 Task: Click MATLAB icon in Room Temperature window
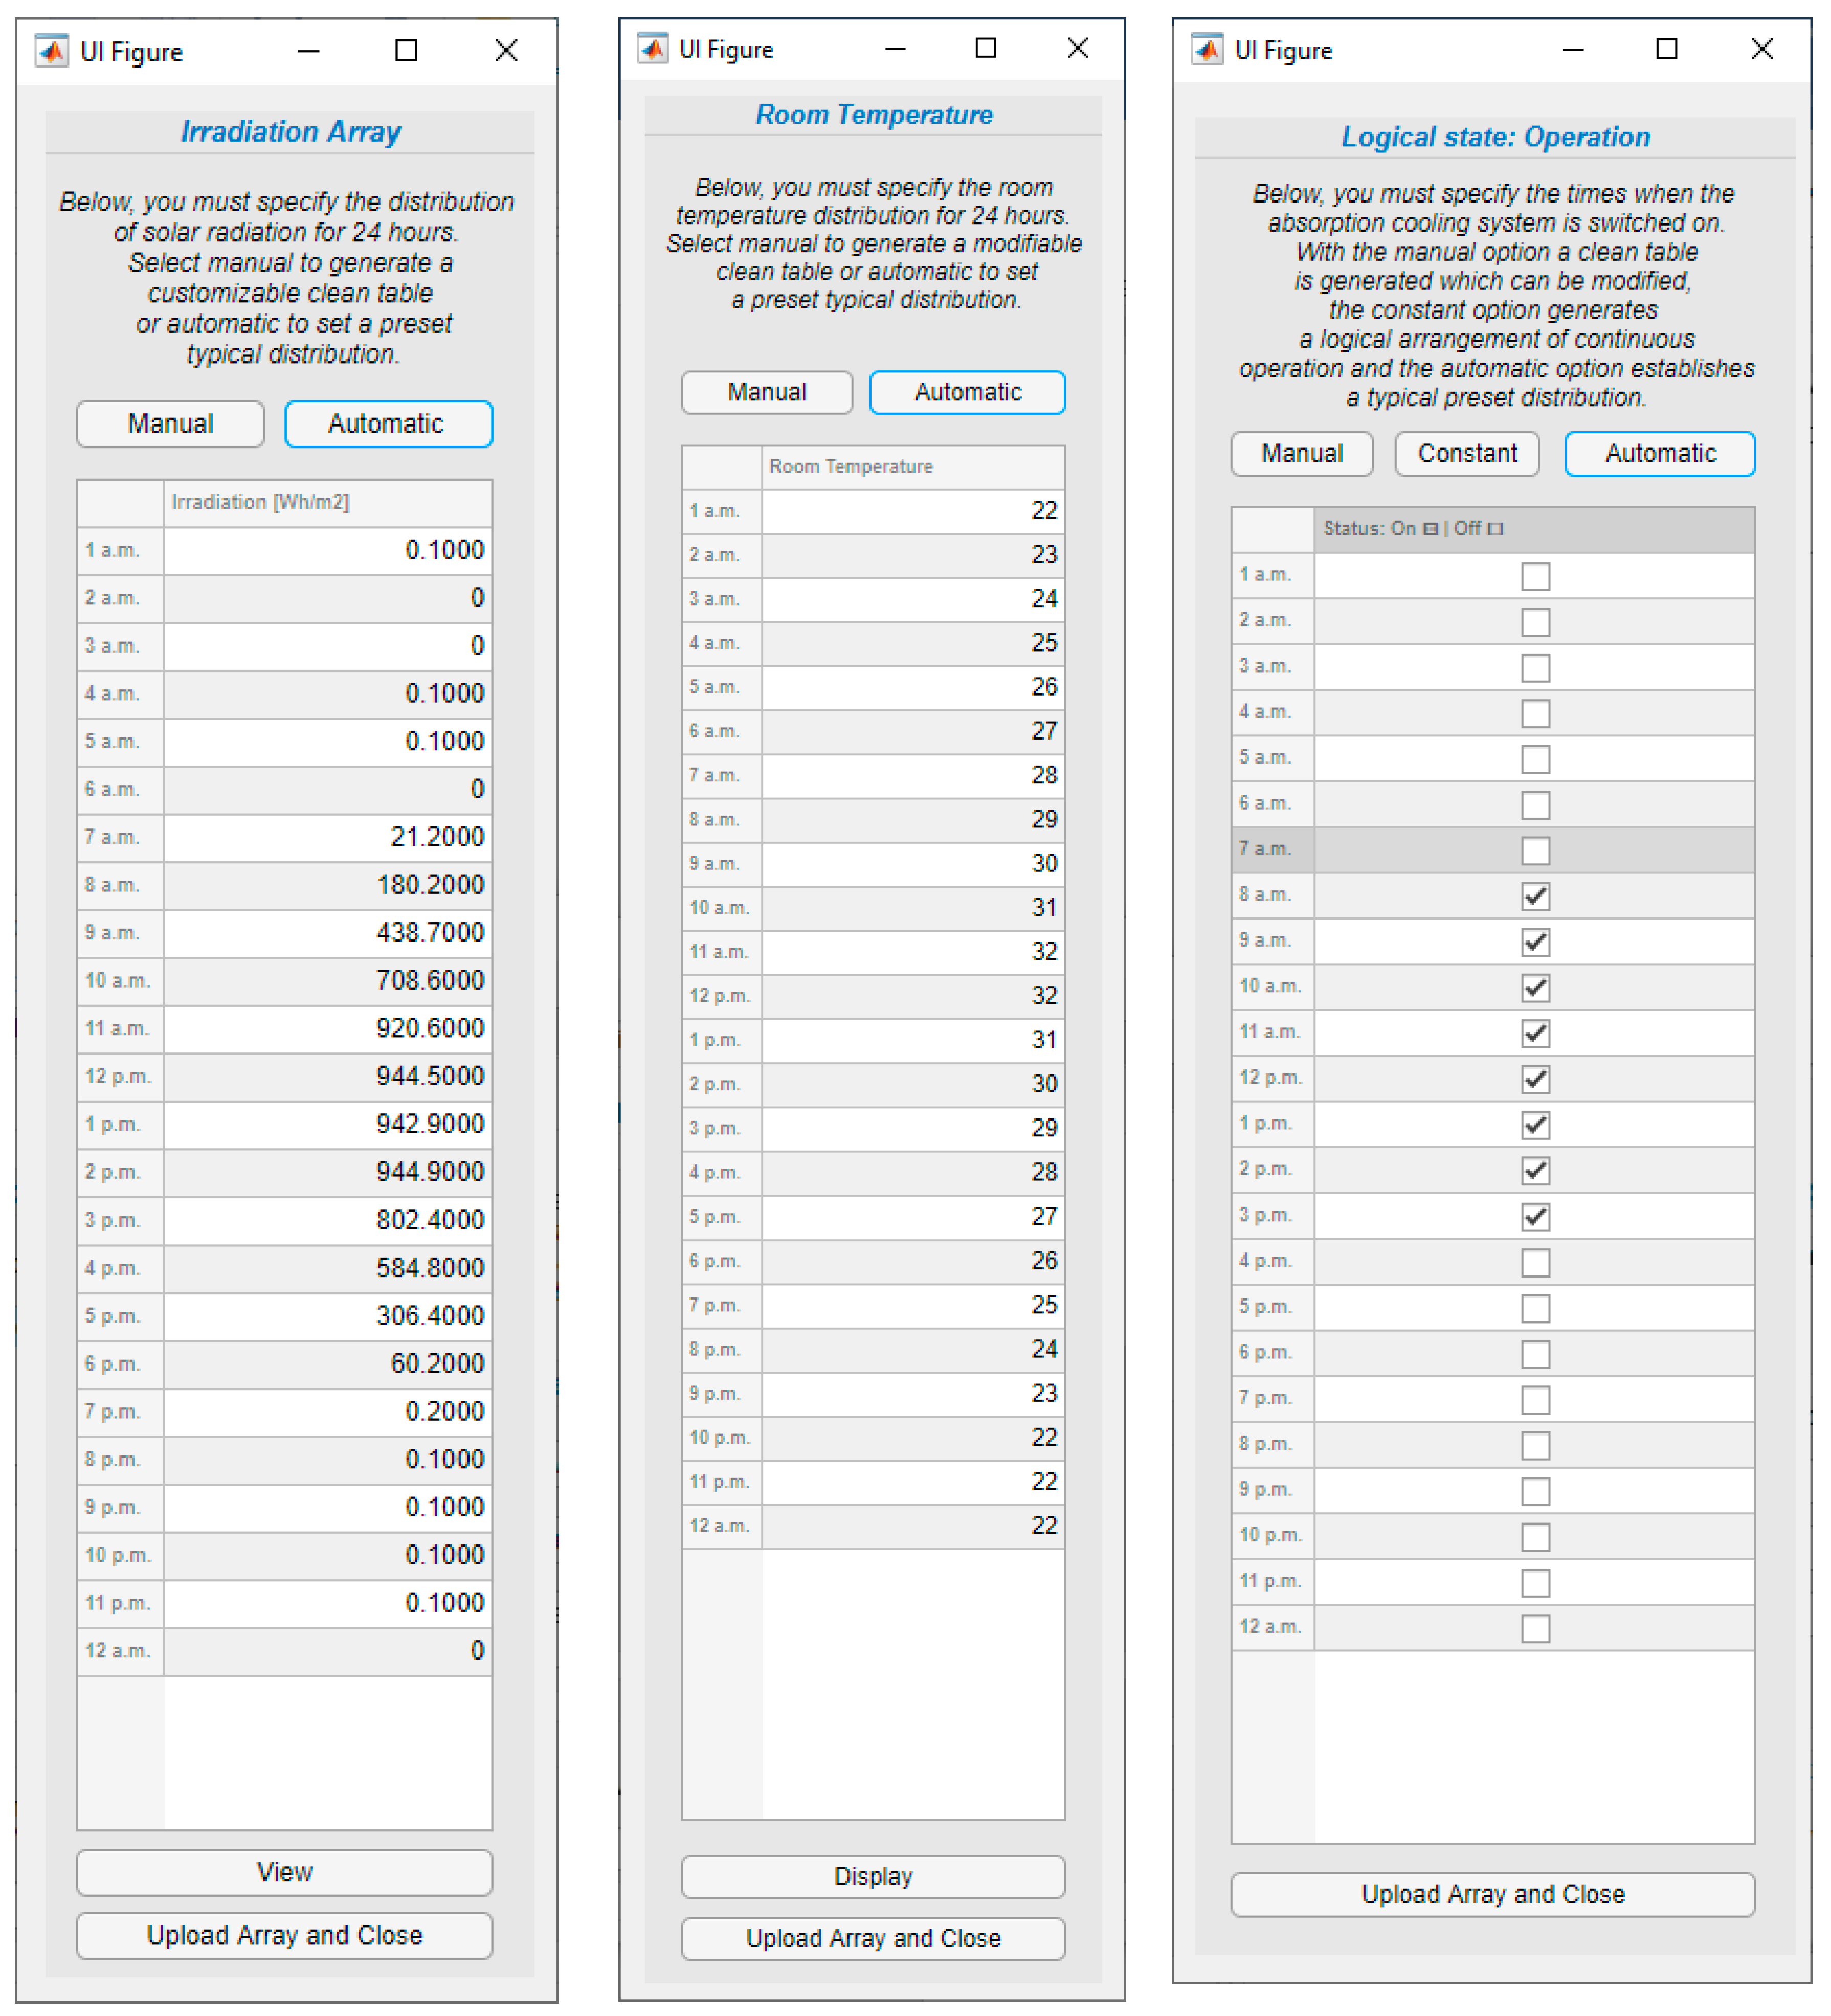[x=652, y=48]
